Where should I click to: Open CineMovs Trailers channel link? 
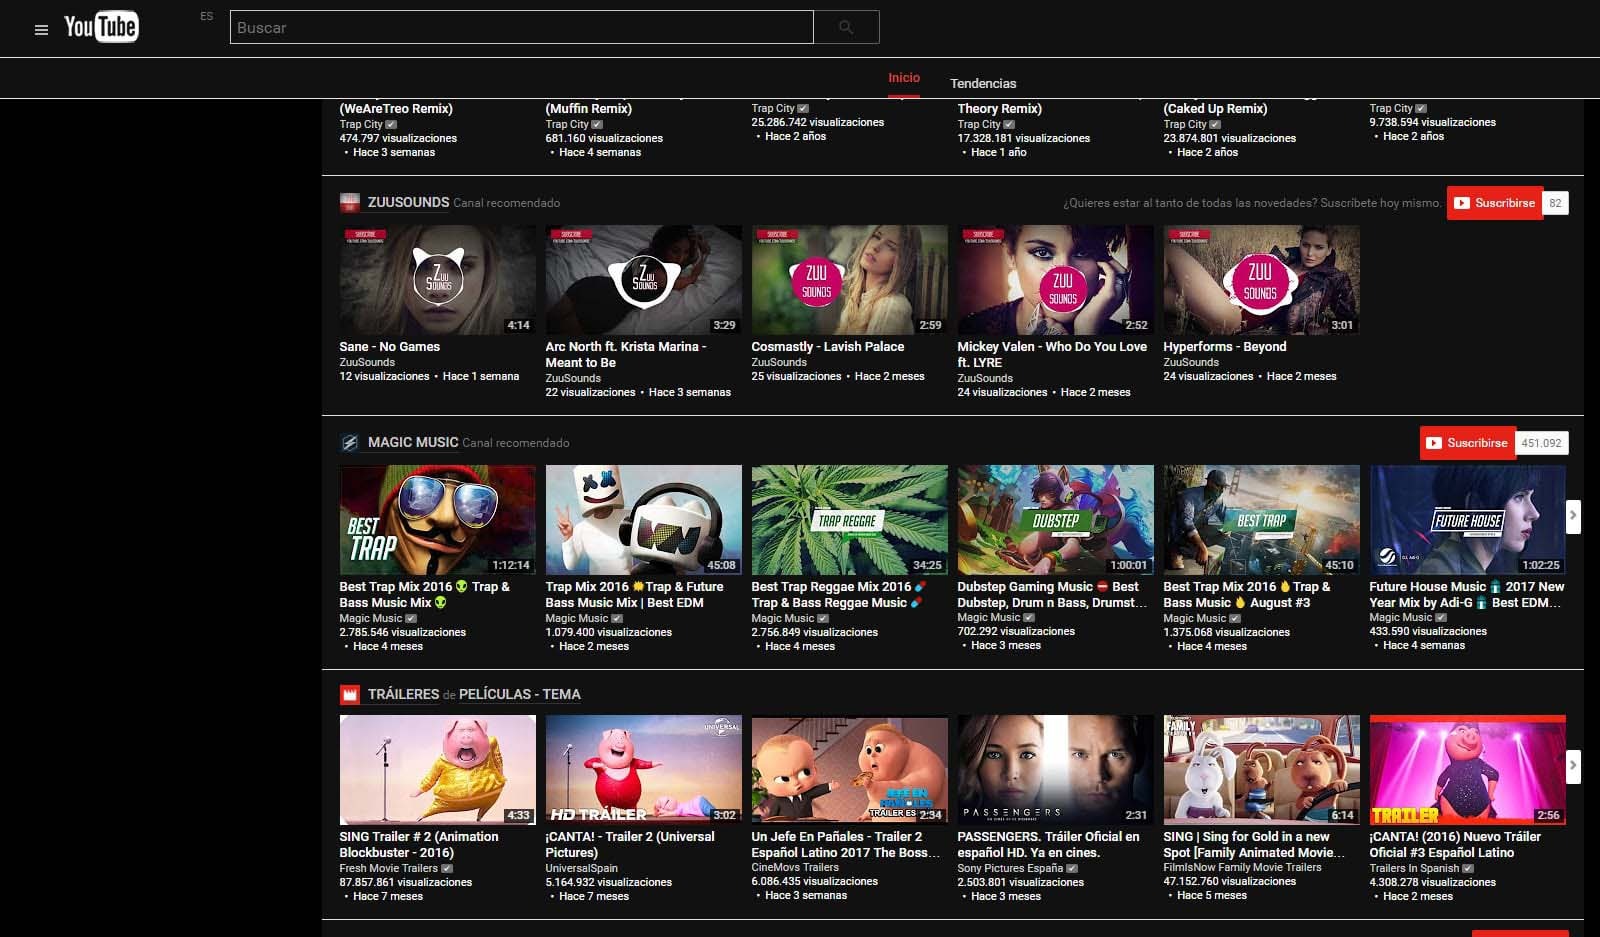tap(795, 867)
